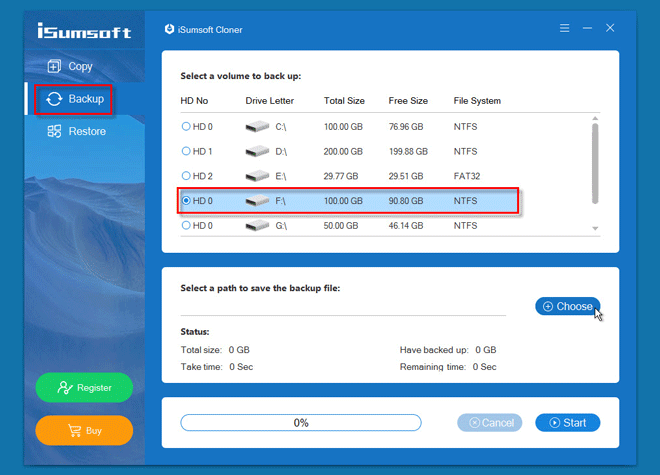Select the HD 2 E:\ radio button
This screenshot has height=475, width=660.
[186, 176]
